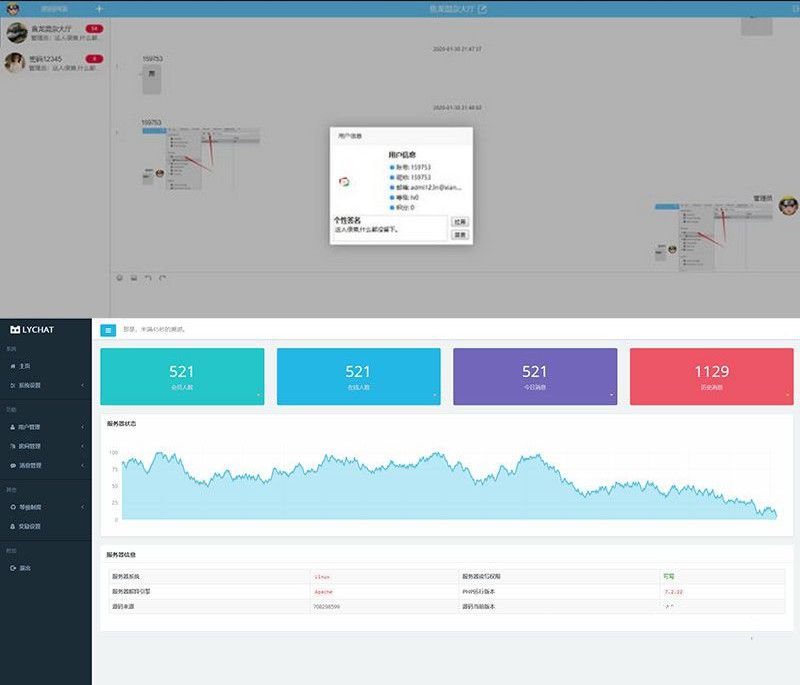Viewport: 800px width, 685px height.
Task: Click the lower button in user info dialog
Action: pyautogui.click(x=459, y=235)
